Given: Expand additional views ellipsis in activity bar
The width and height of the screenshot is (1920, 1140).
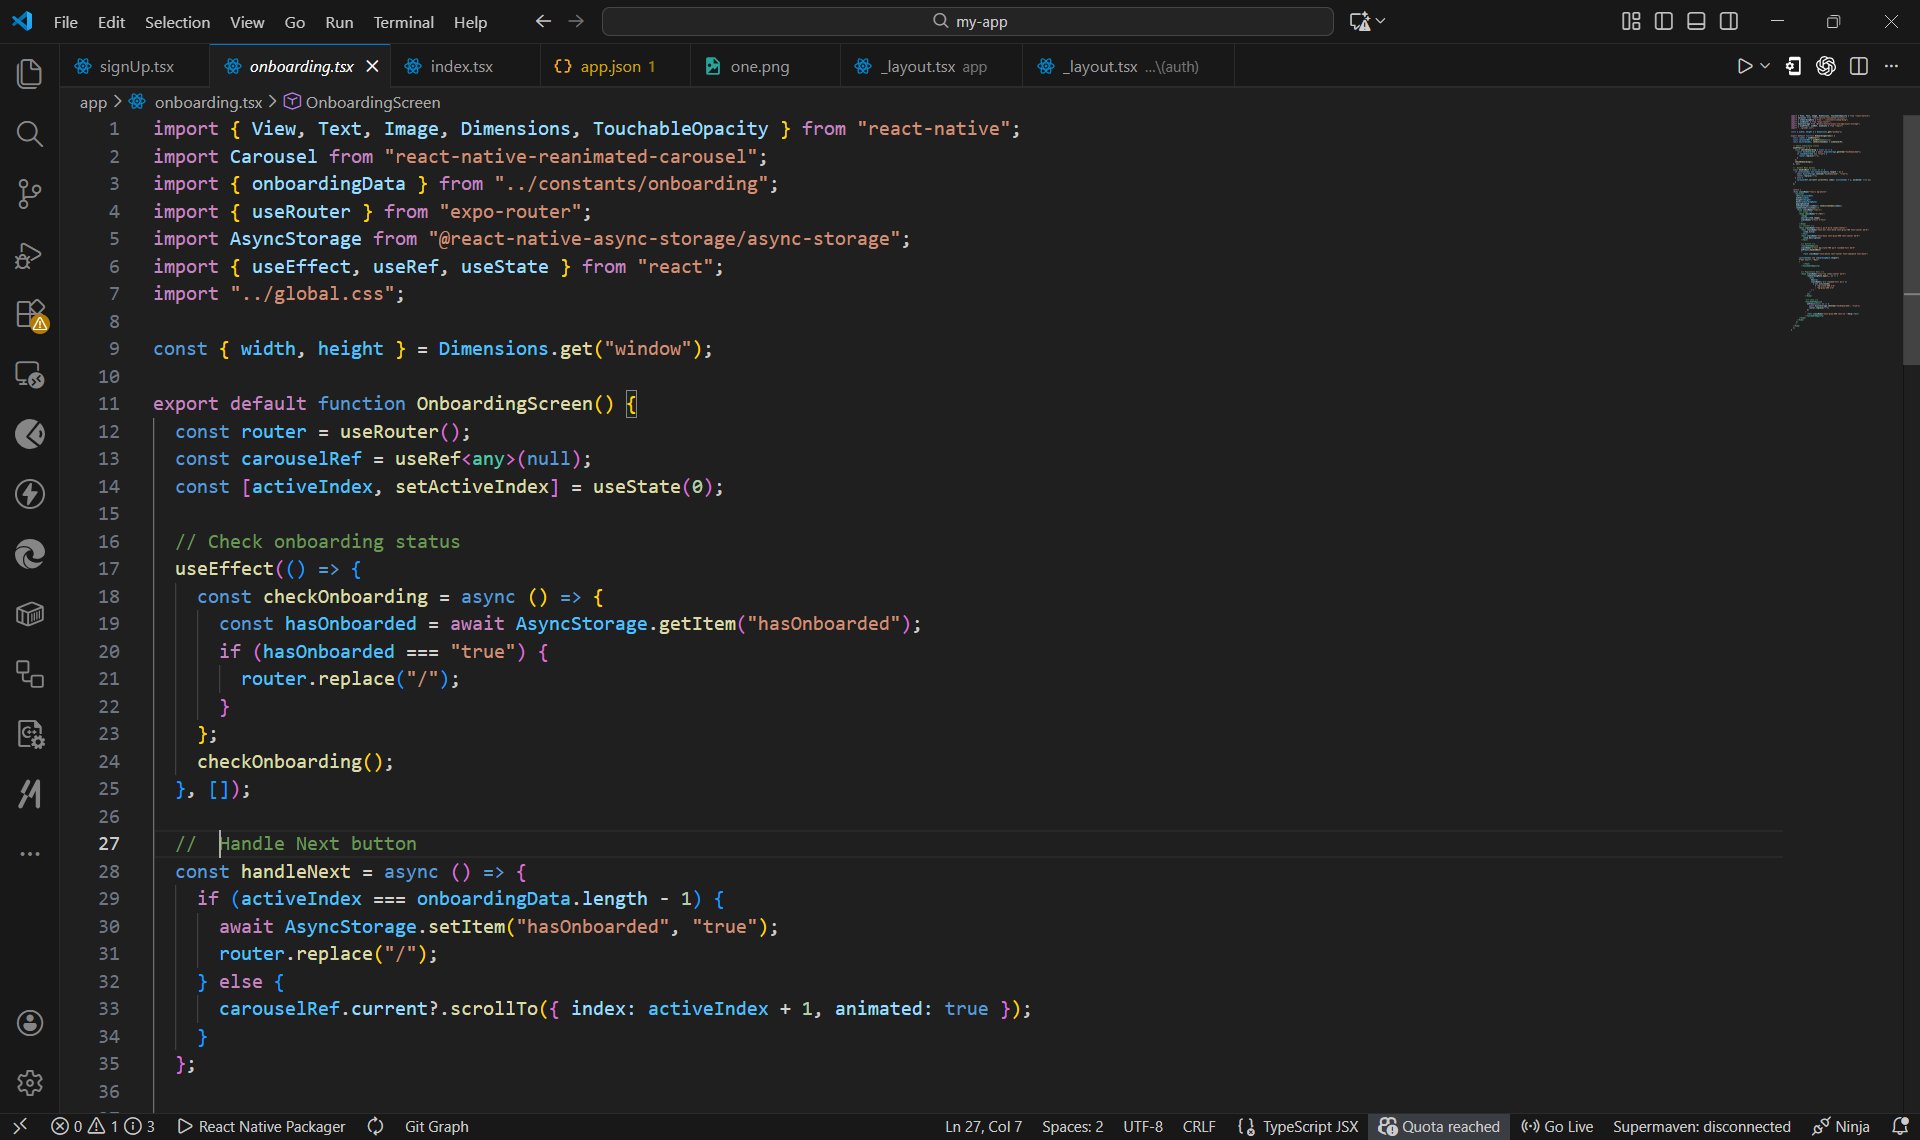Looking at the screenshot, I should point(30,854).
